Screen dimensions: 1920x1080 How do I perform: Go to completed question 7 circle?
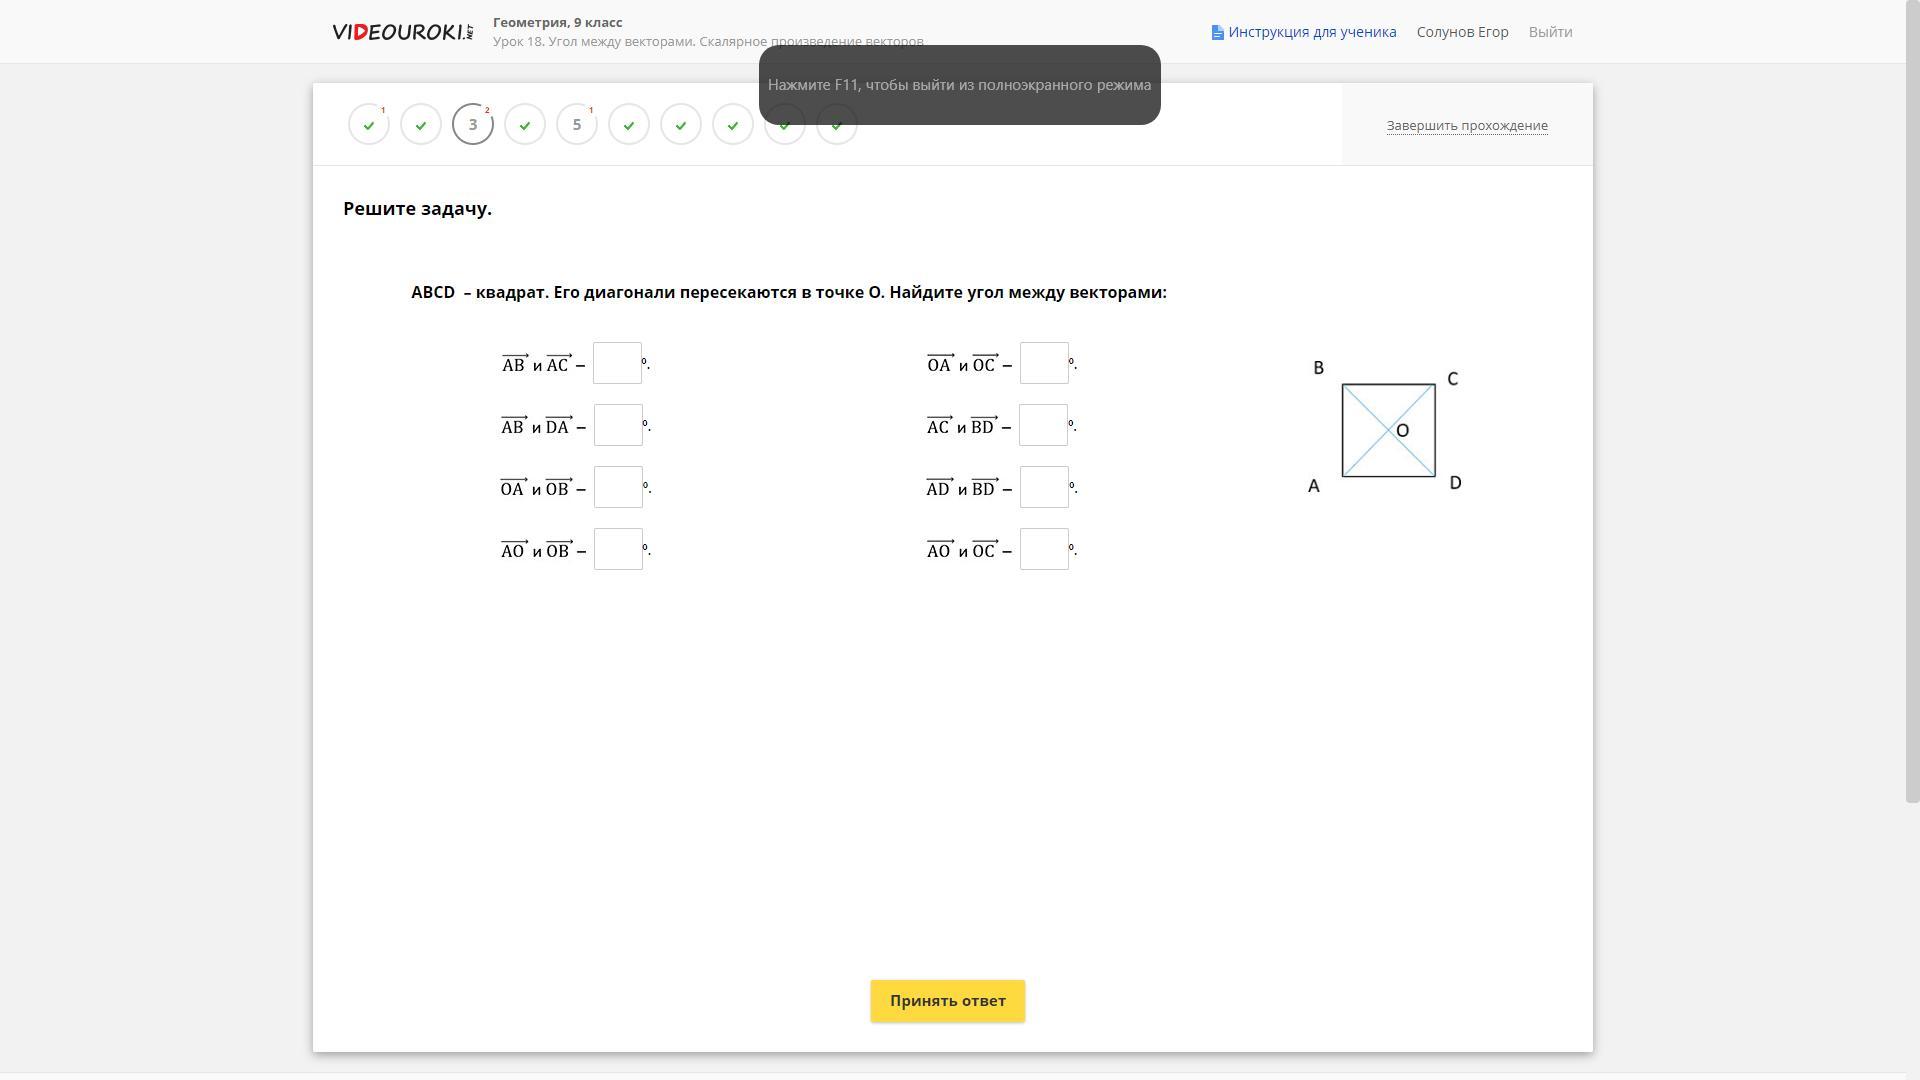coord(681,124)
